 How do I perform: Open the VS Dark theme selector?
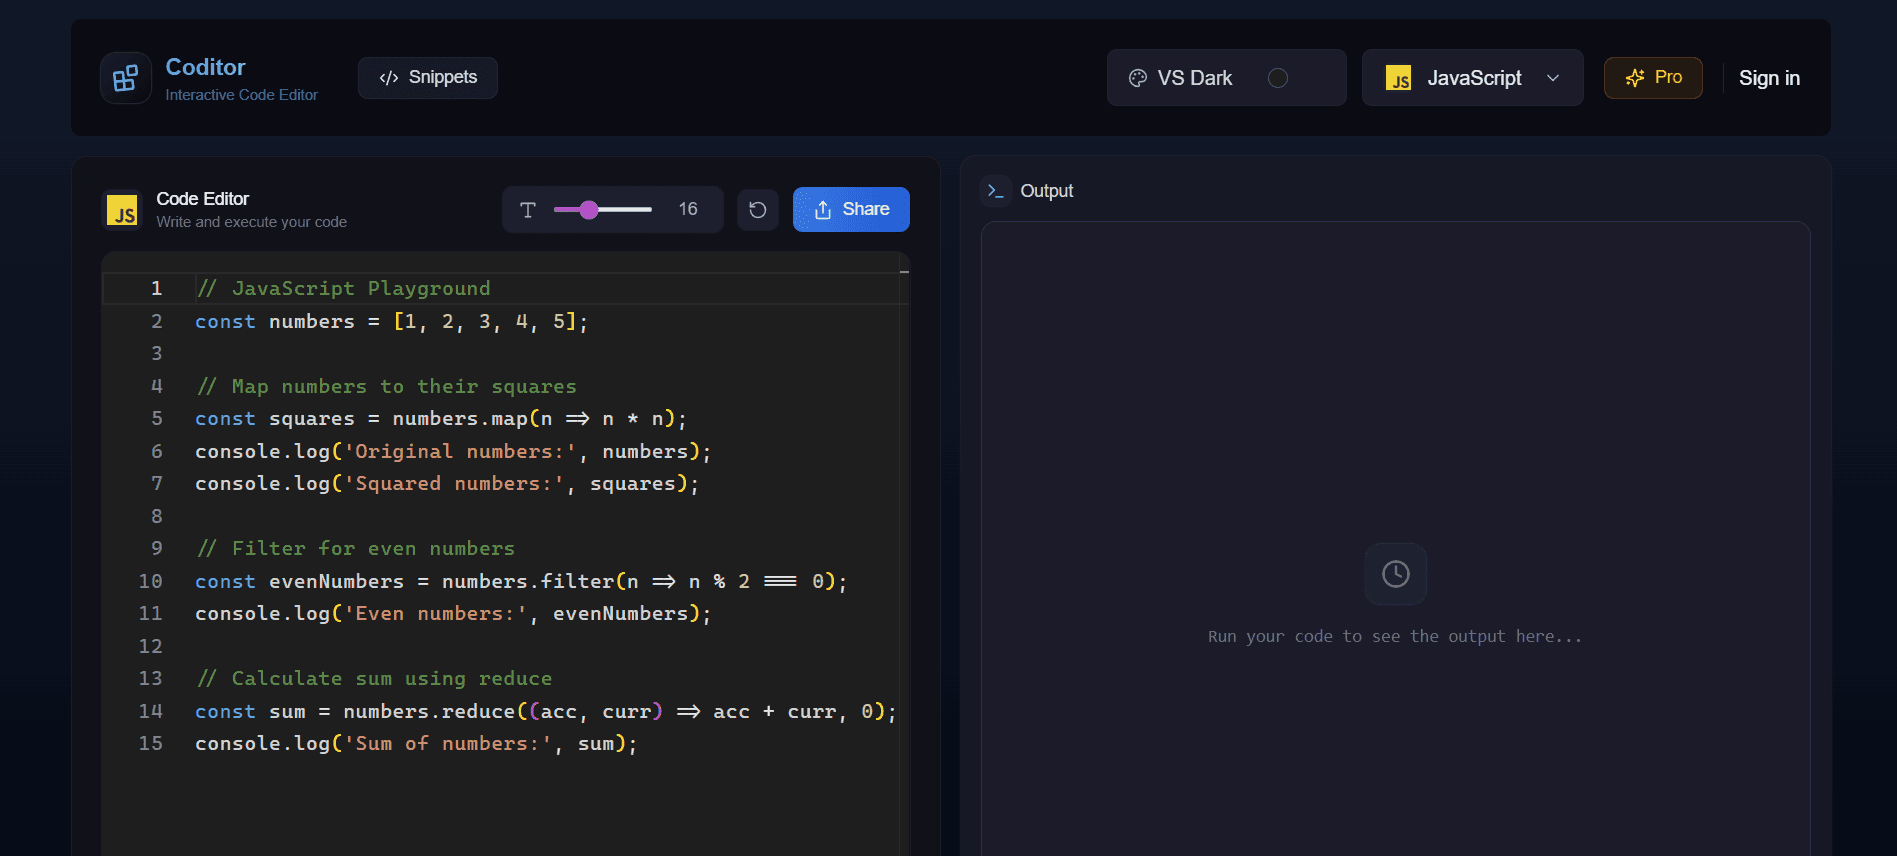pyautogui.click(x=1226, y=78)
